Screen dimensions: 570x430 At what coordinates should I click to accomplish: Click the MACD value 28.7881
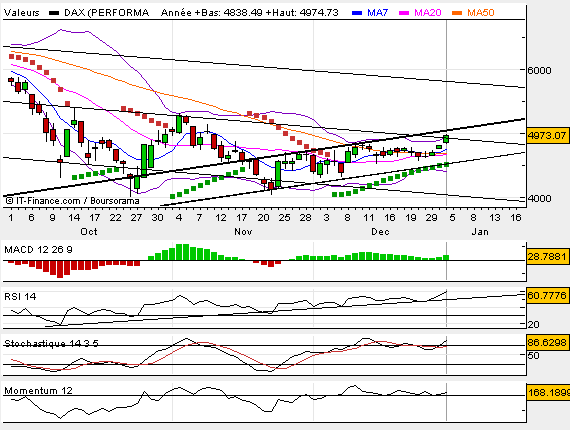point(547,257)
